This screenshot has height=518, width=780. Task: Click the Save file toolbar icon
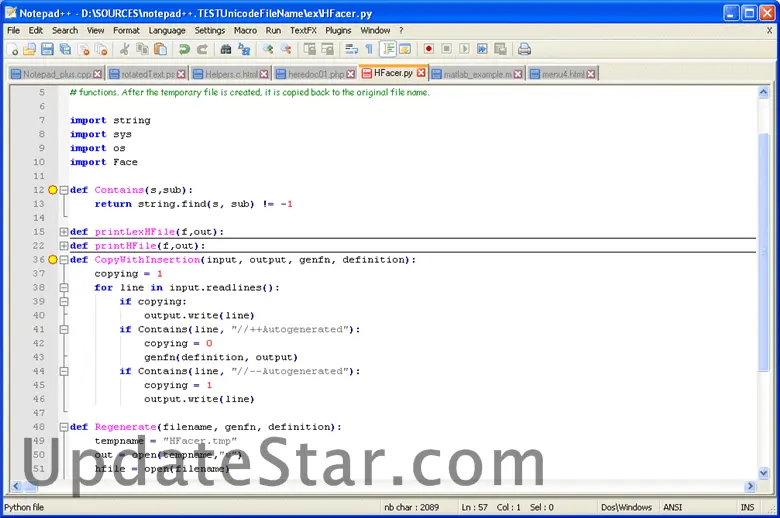pos(47,49)
